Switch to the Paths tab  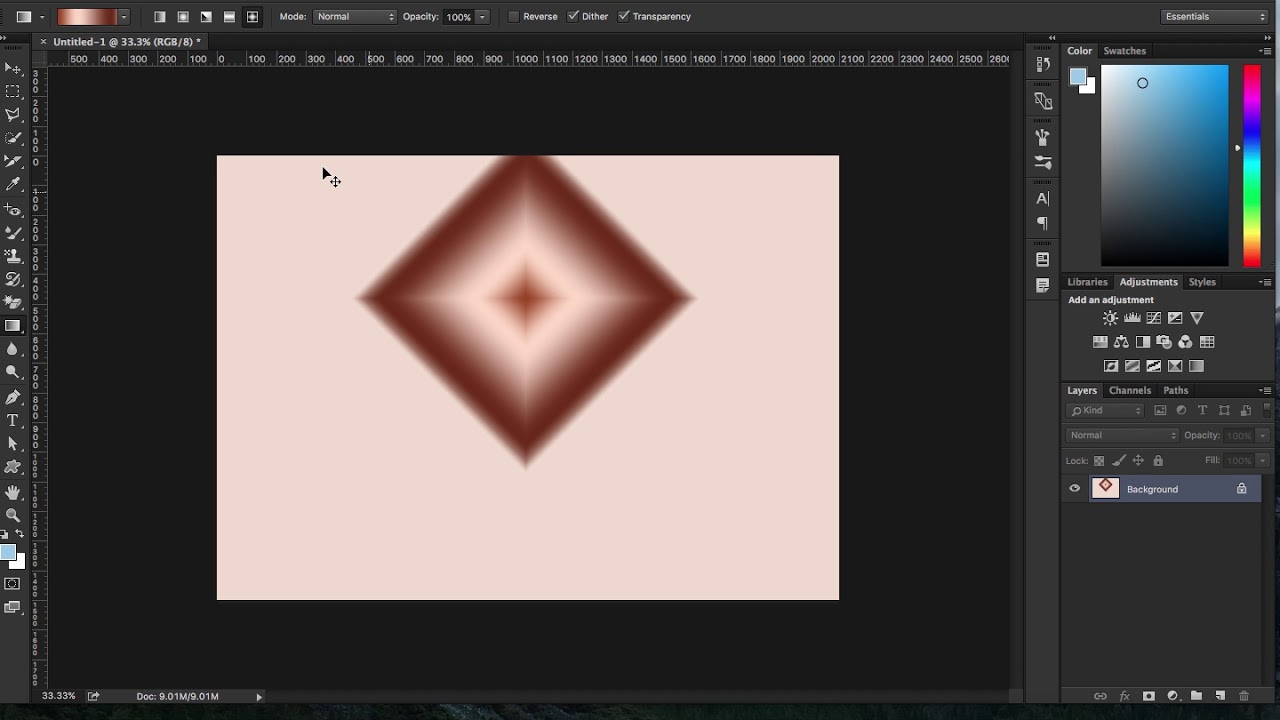[1176, 391]
